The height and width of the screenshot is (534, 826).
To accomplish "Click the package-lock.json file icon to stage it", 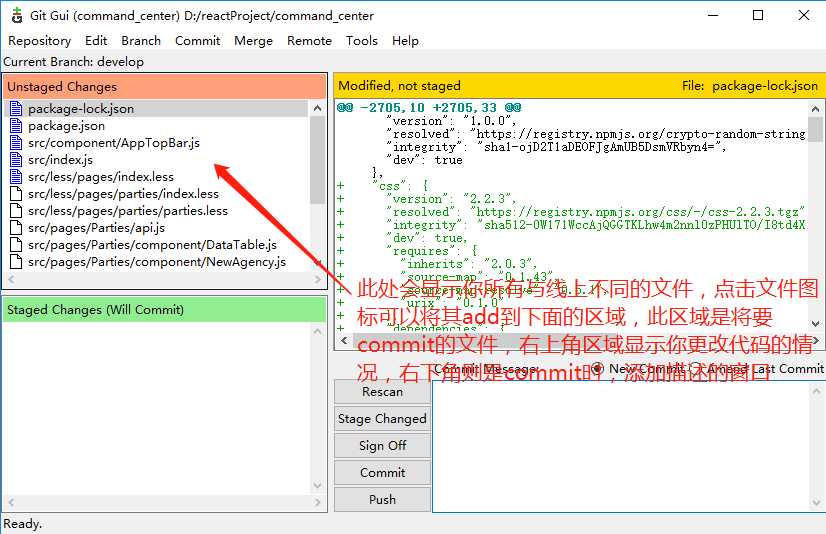I will pos(16,108).
